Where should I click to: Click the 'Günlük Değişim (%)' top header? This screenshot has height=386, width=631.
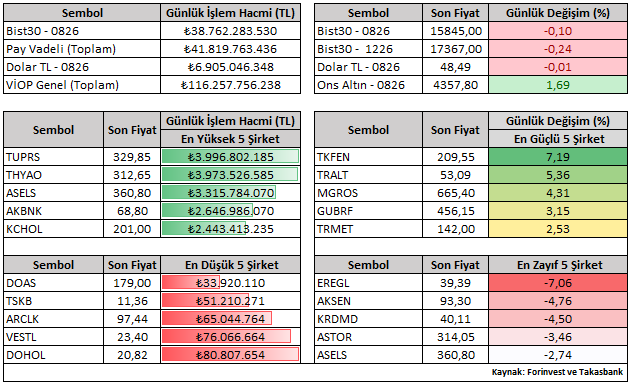(558, 13)
